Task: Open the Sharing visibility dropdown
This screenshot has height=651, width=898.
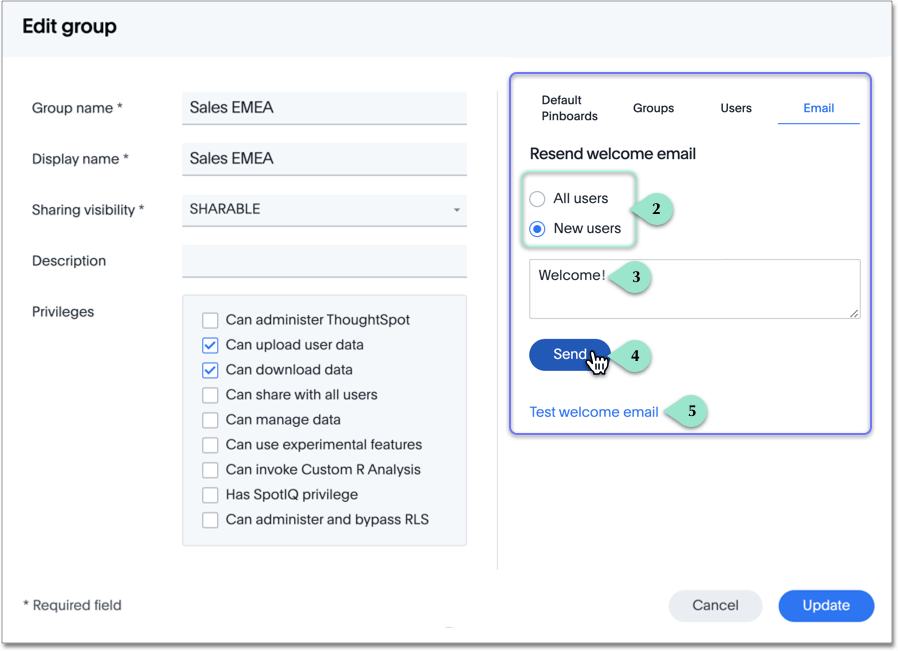Action: 324,210
